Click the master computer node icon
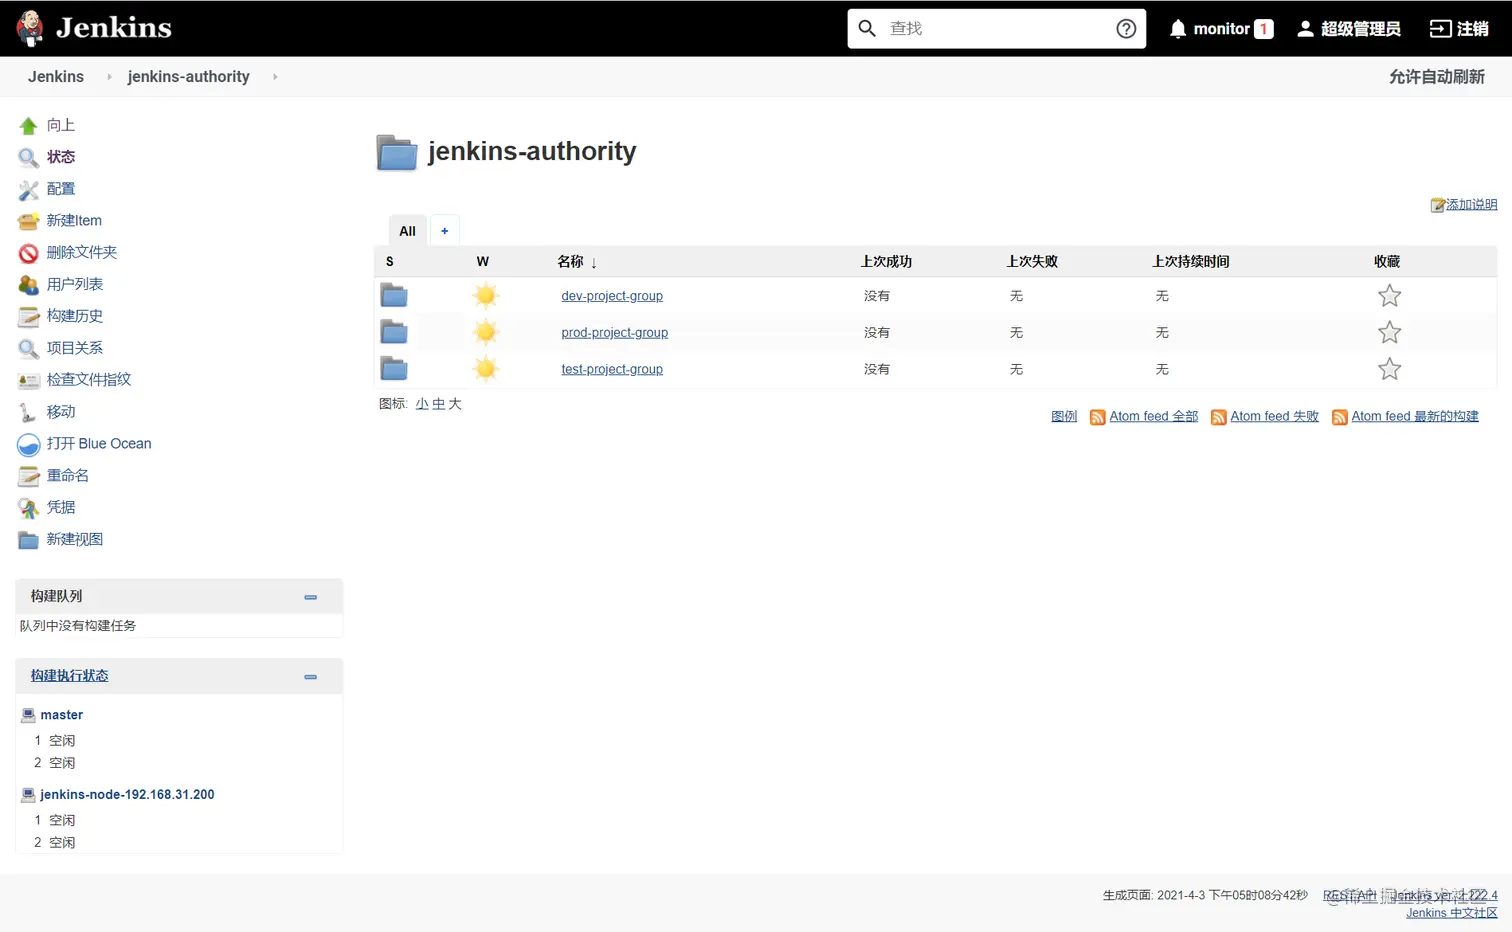 28,715
